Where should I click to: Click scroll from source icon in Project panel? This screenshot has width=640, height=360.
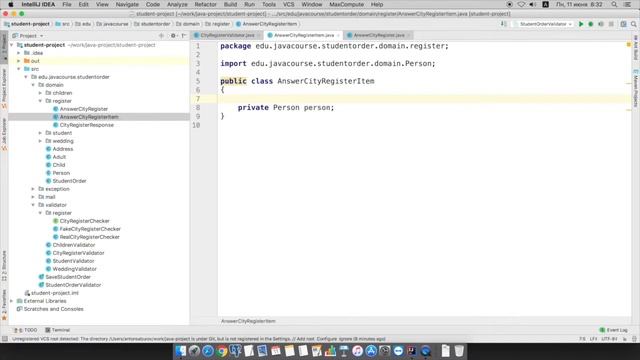[x=161, y=36]
